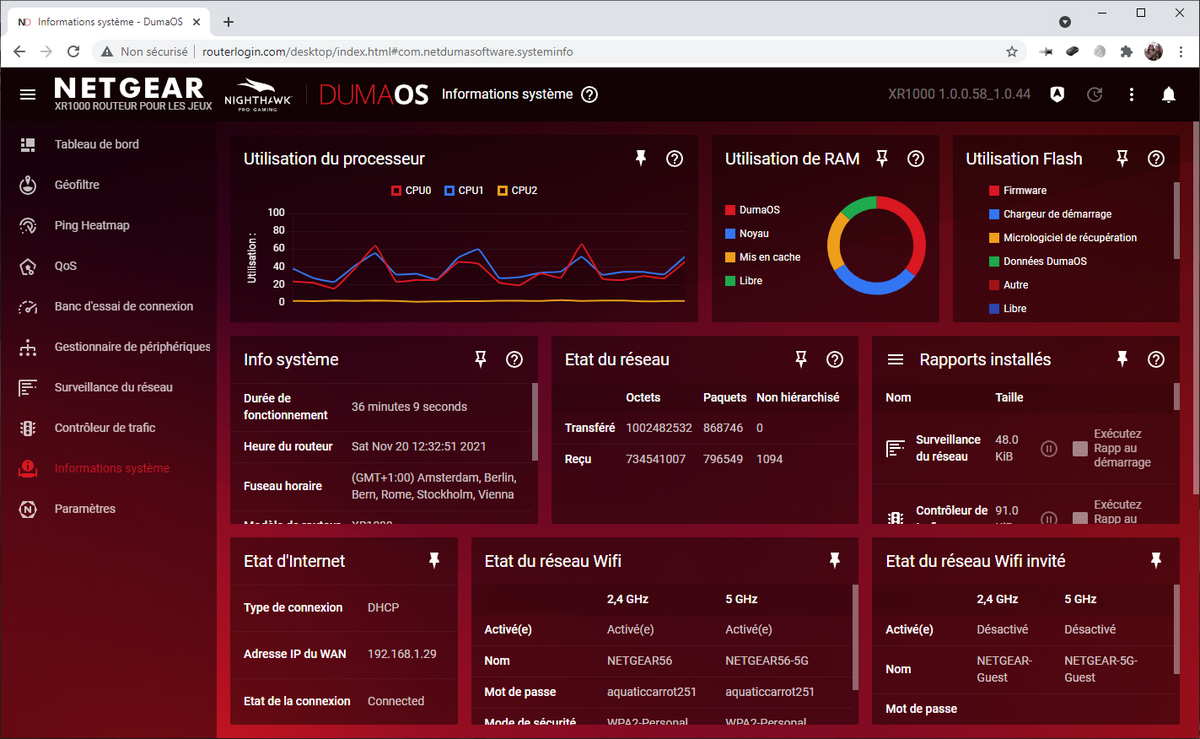Show help for Rapports installés

click(x=1156, y=359)
